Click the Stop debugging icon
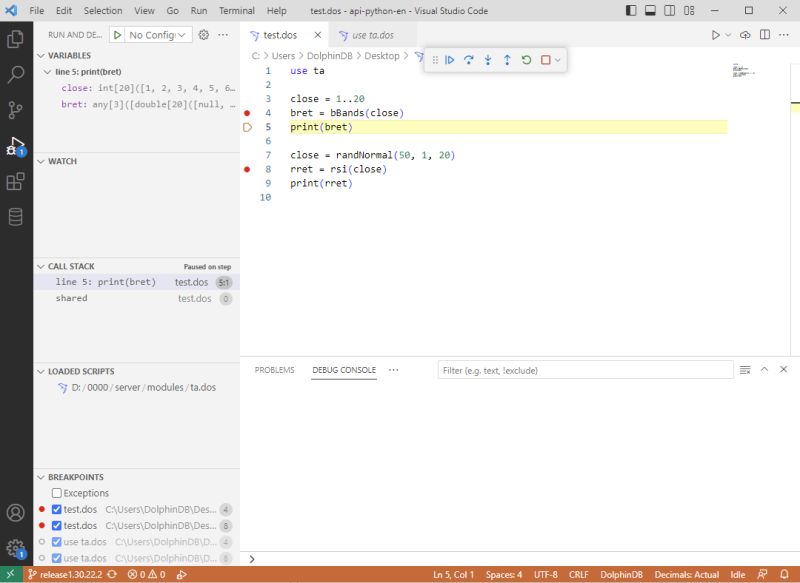 click(544, 60)
